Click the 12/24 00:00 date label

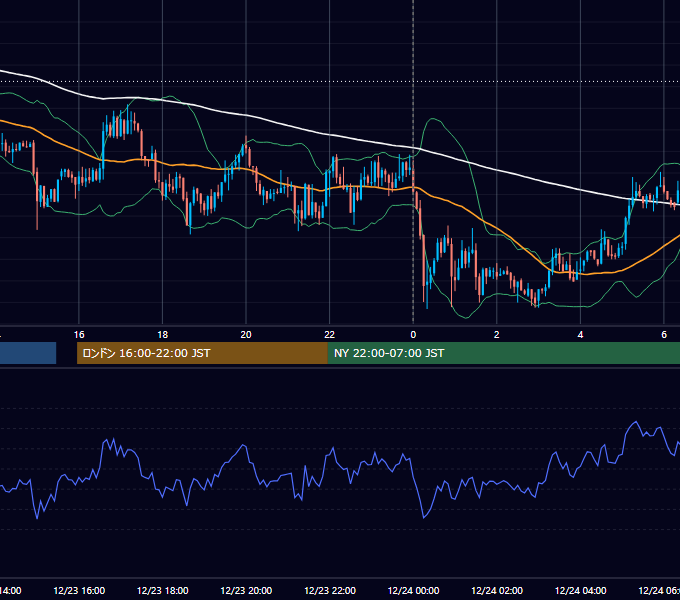[413, 590]
